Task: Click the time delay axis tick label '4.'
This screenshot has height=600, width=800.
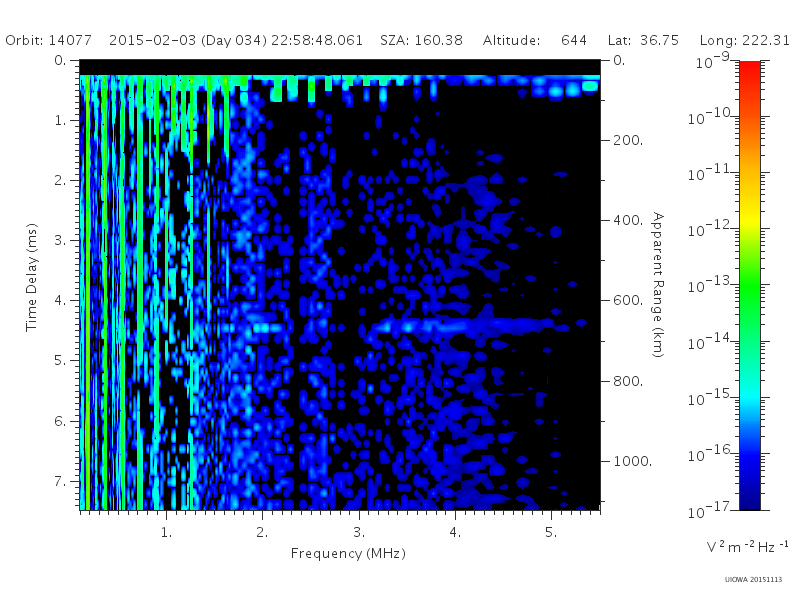Action: point(61,301)
